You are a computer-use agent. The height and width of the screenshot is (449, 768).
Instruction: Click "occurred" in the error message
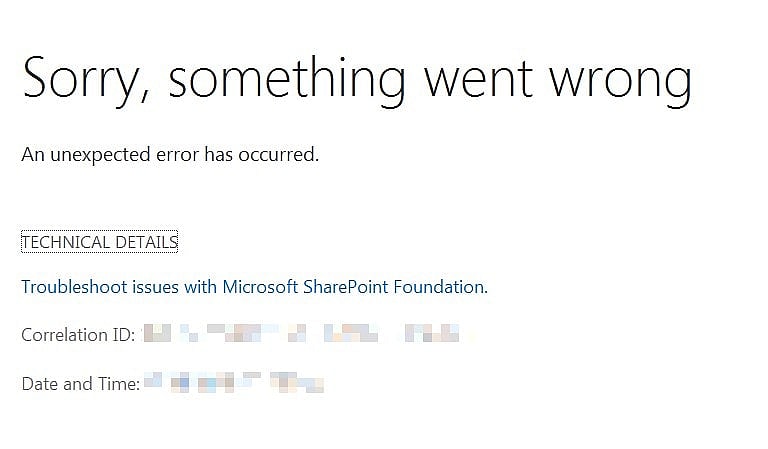[282, 155]
